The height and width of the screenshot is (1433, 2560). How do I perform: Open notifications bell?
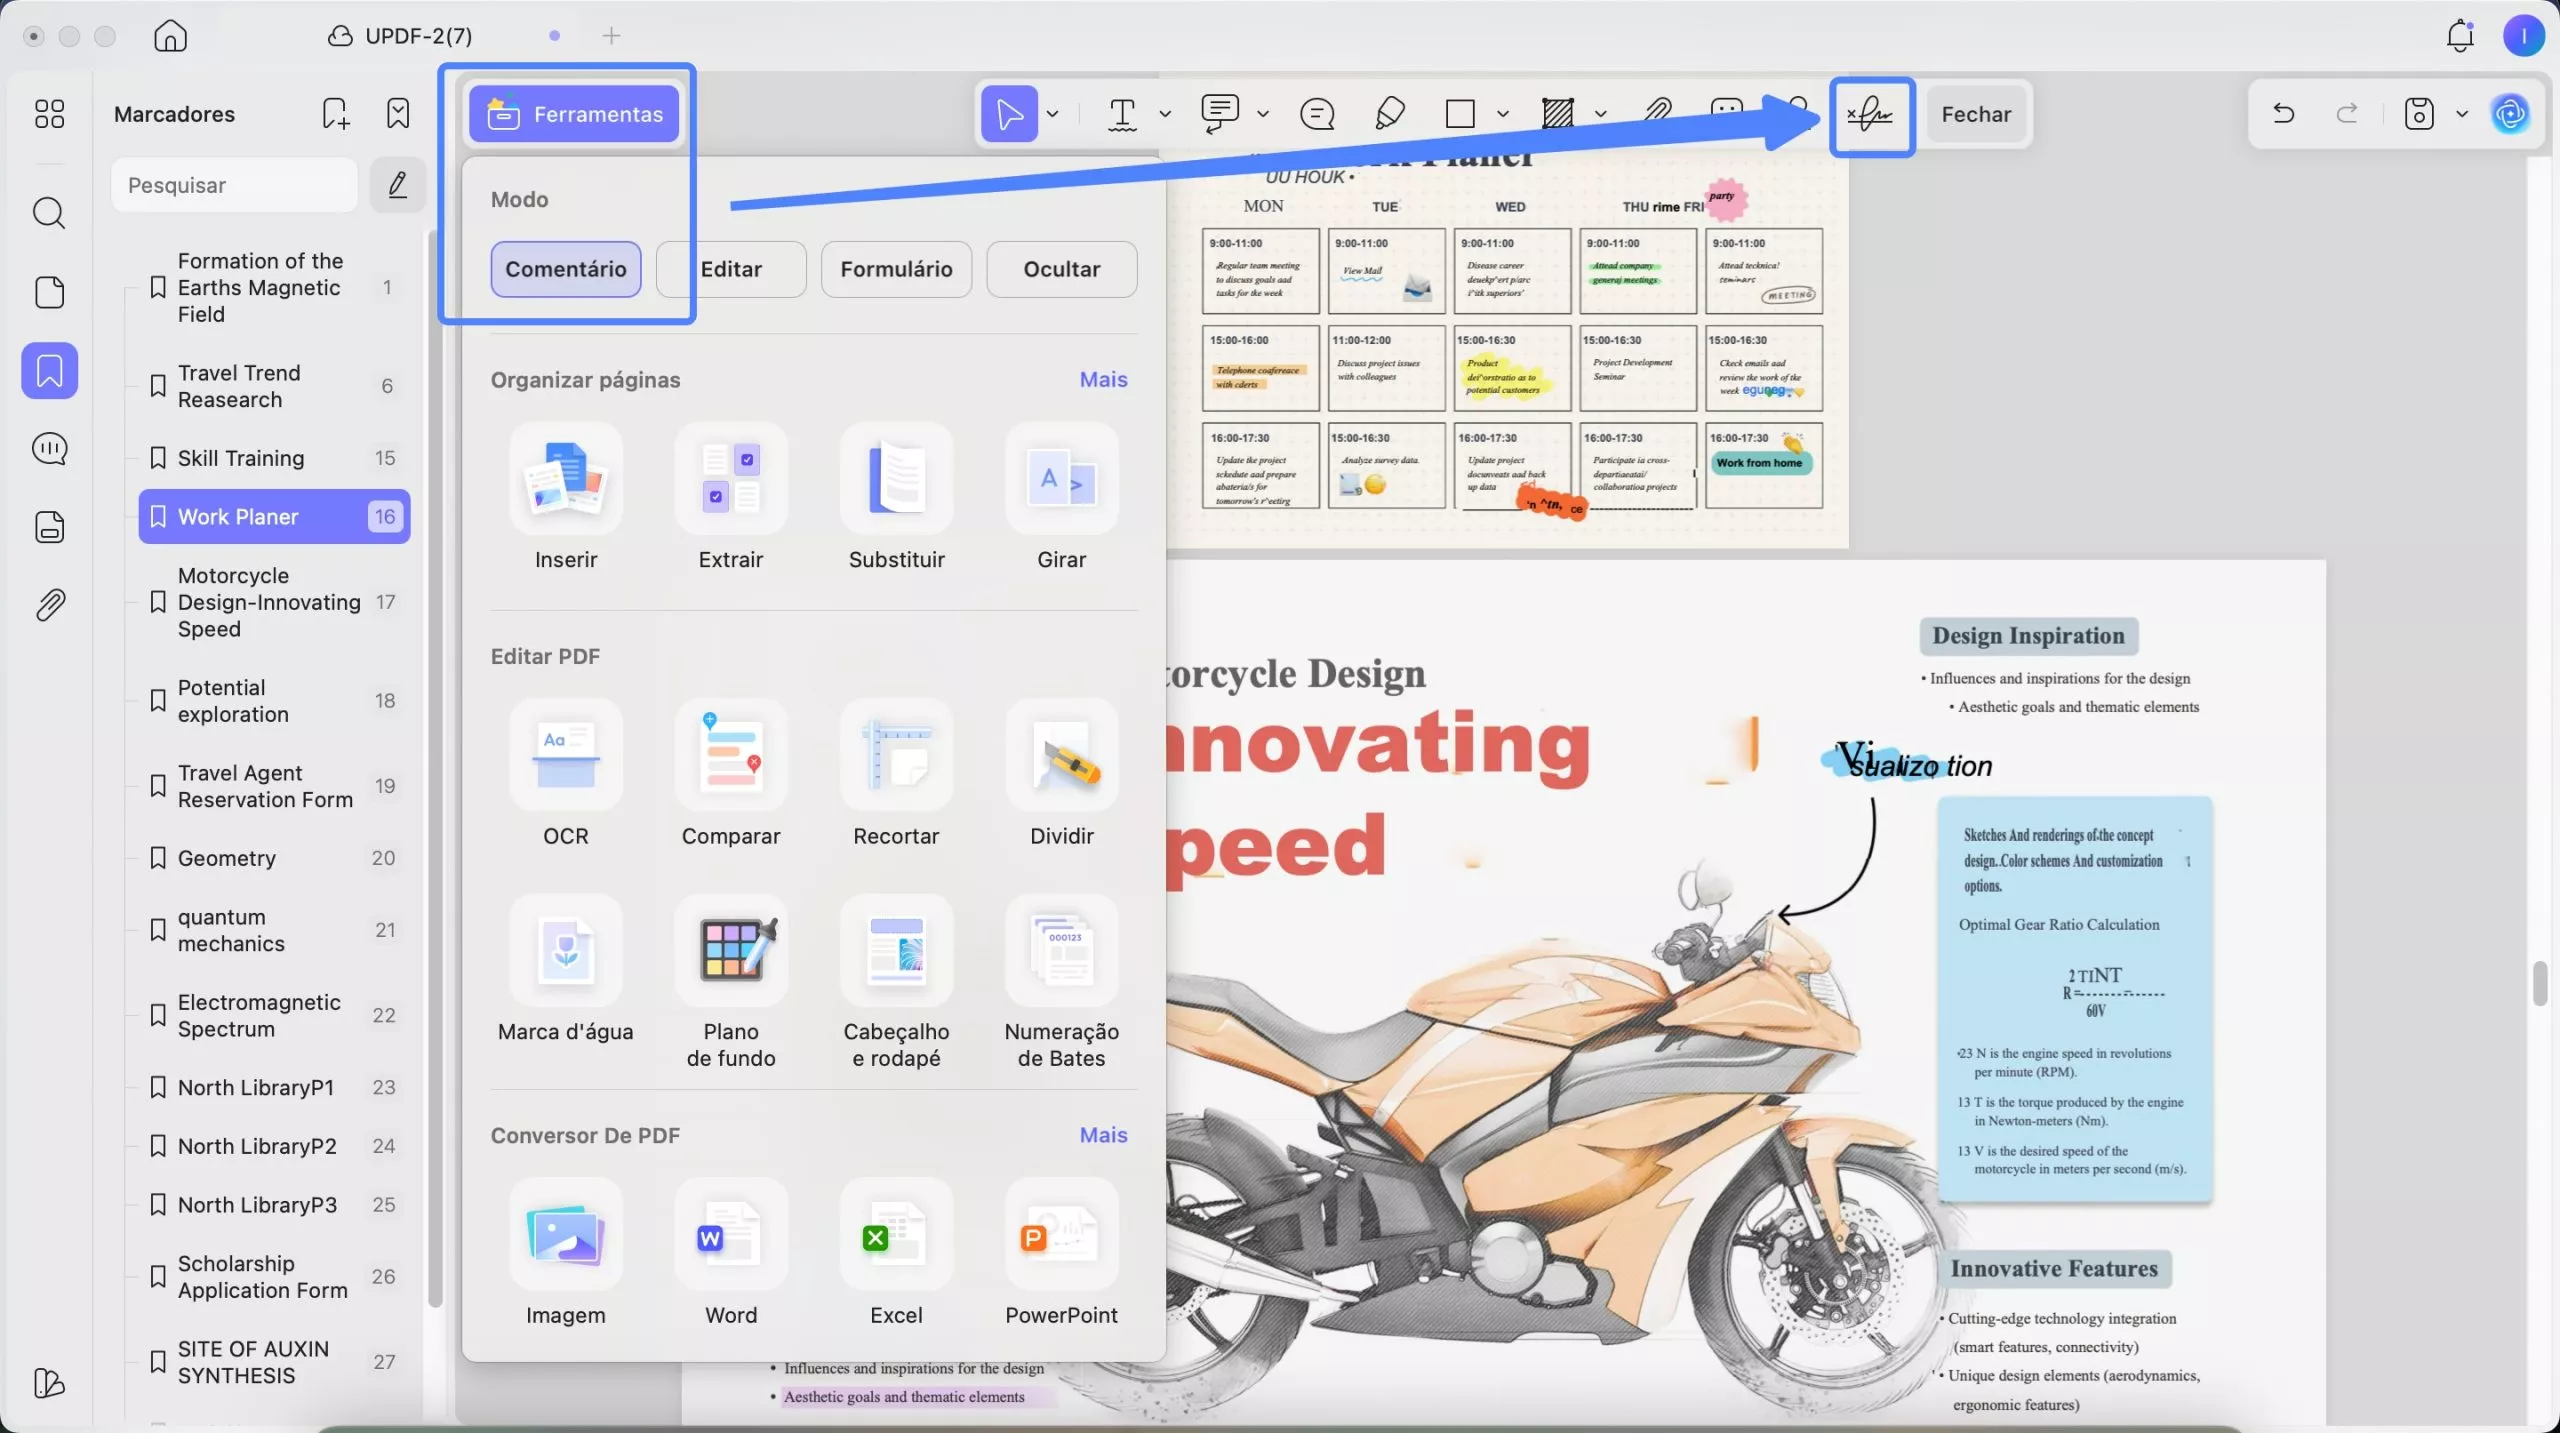(2460, 36)
